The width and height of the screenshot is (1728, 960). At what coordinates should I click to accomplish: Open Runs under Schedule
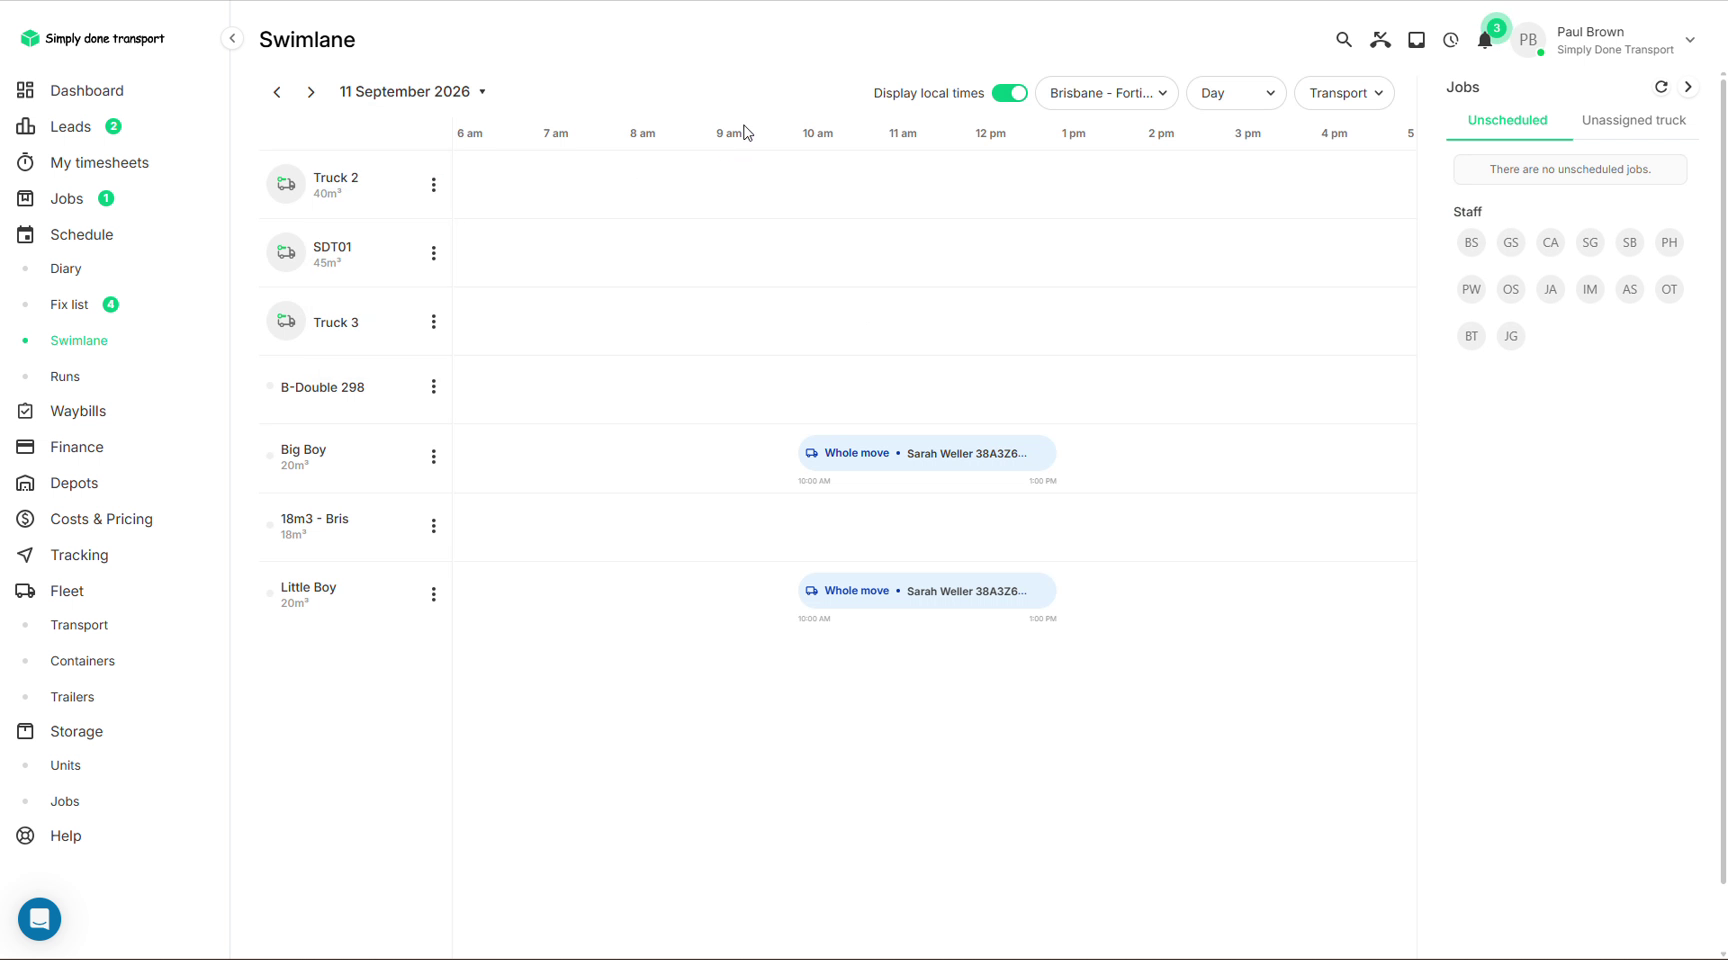(x=65, y=377)
